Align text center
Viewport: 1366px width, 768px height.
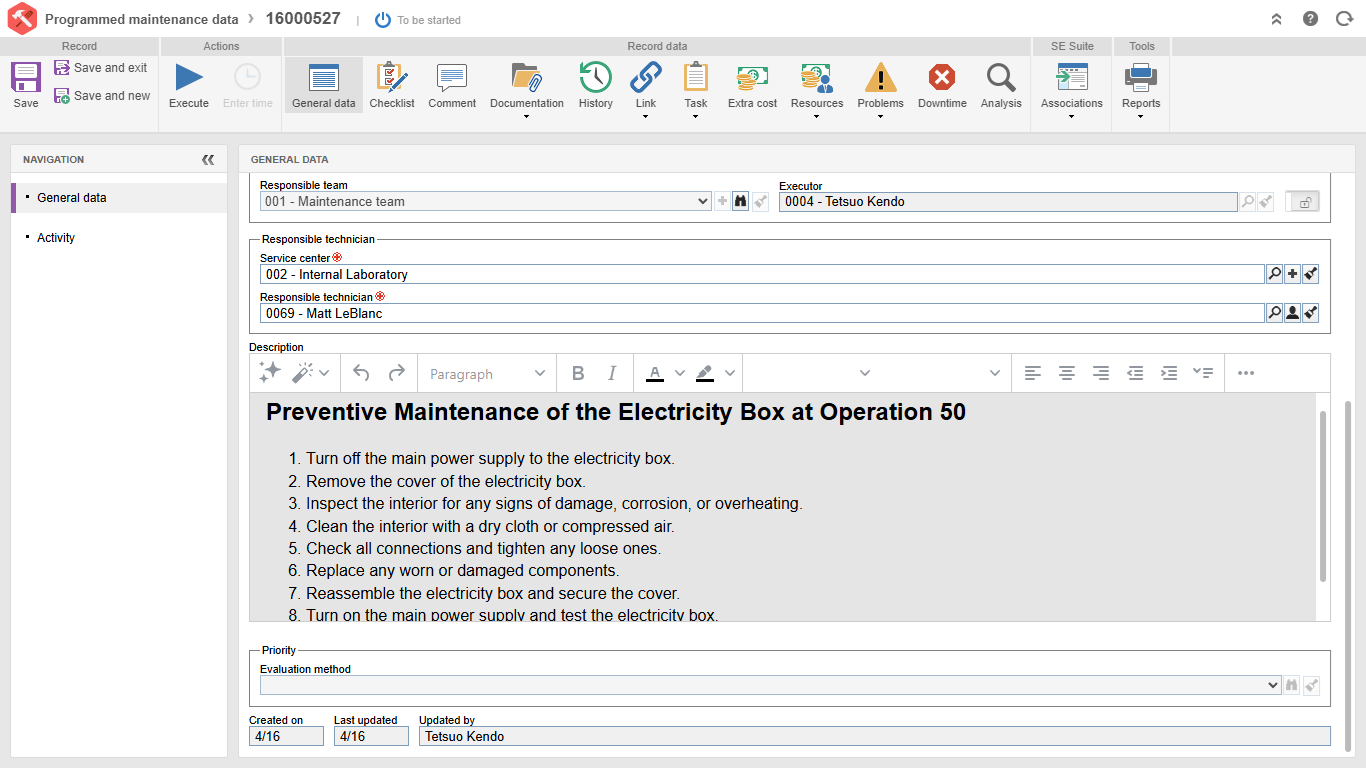pos(1067,373)
